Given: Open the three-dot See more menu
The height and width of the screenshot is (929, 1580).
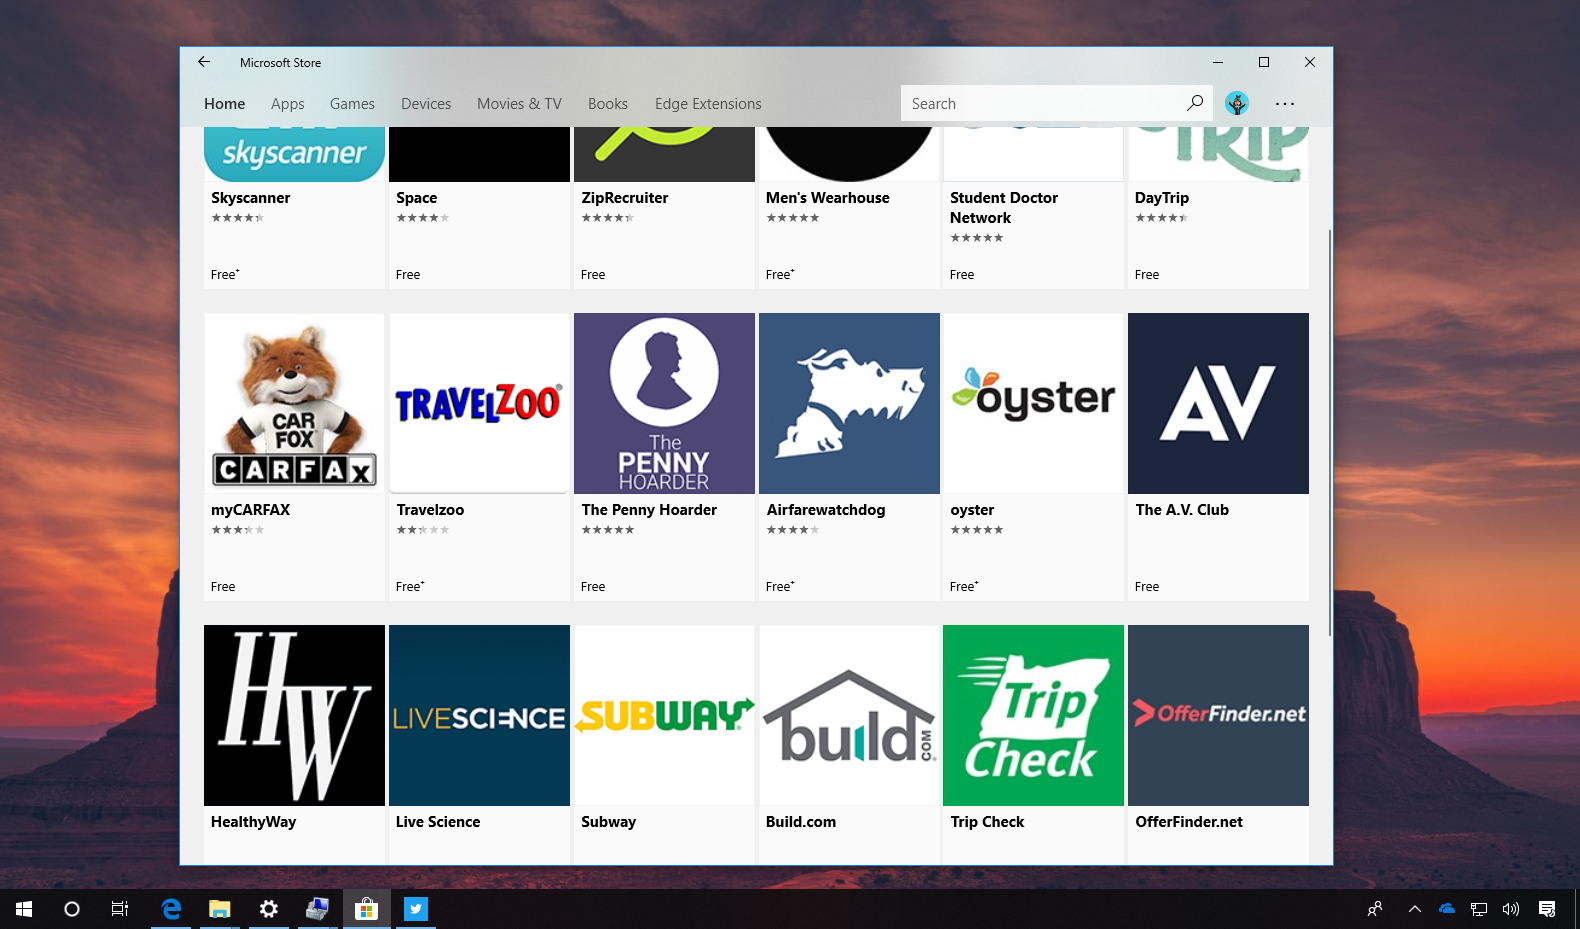Looking at the screenshot, I should [x=1285, y=103].
